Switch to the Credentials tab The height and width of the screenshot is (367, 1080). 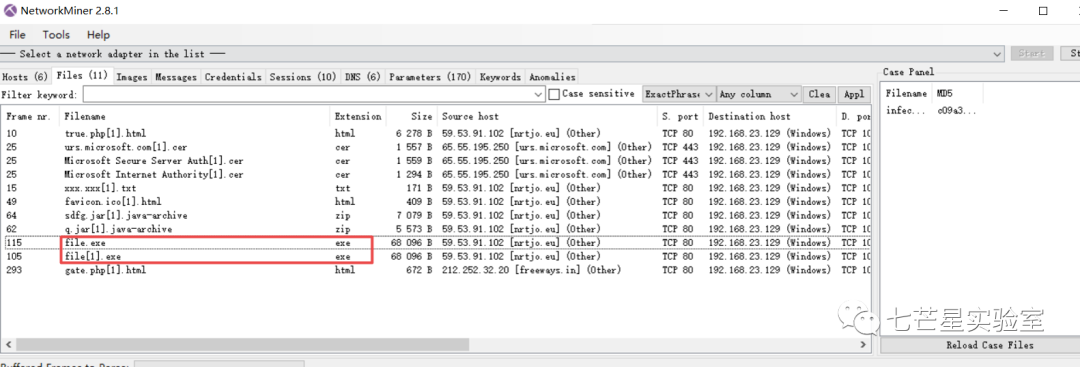(x=233, y=77)
